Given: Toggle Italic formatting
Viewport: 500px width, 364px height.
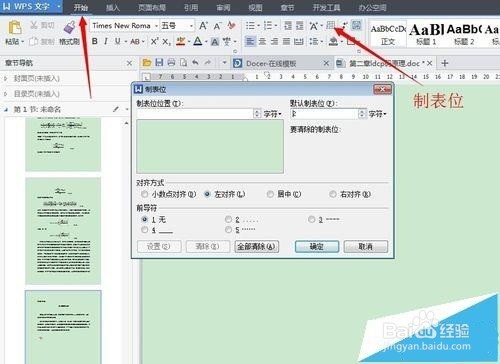Looking at the screenshot, I should tap(106, 41).
